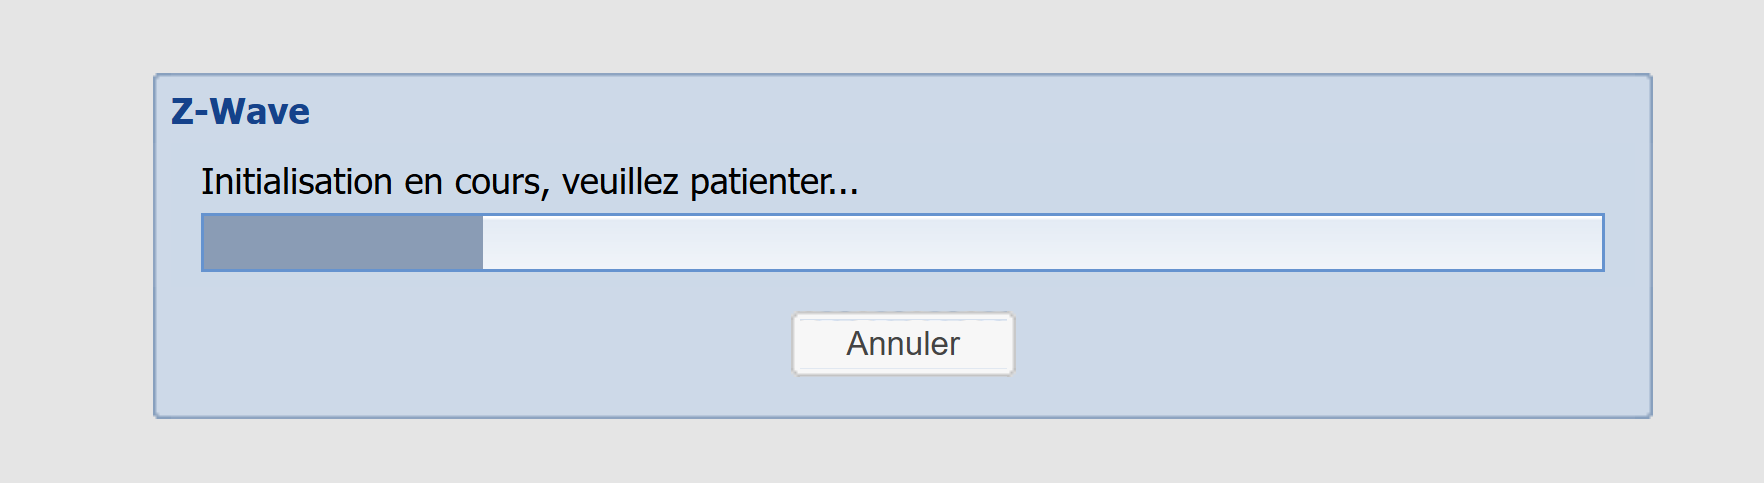
Task: Cancel the Z-Wave initialisation
Action: point(903,344)
